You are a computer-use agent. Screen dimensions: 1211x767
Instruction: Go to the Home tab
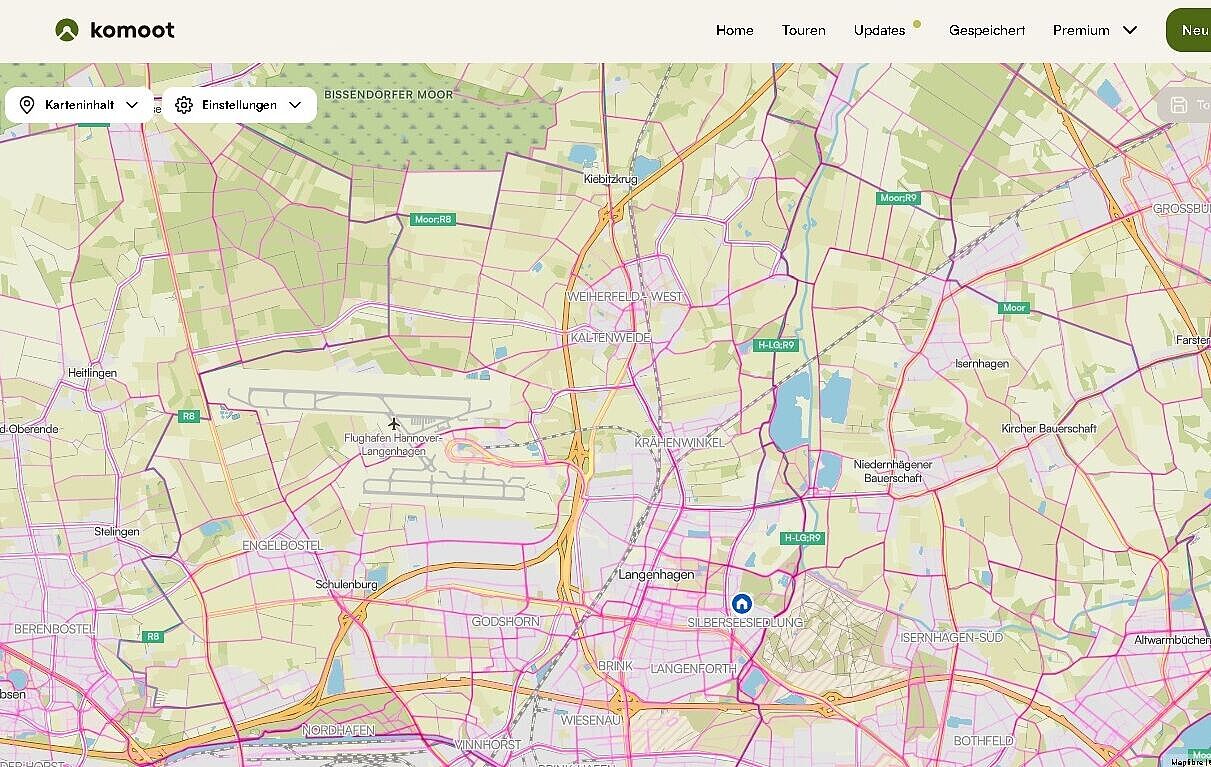tap(734, 30)
